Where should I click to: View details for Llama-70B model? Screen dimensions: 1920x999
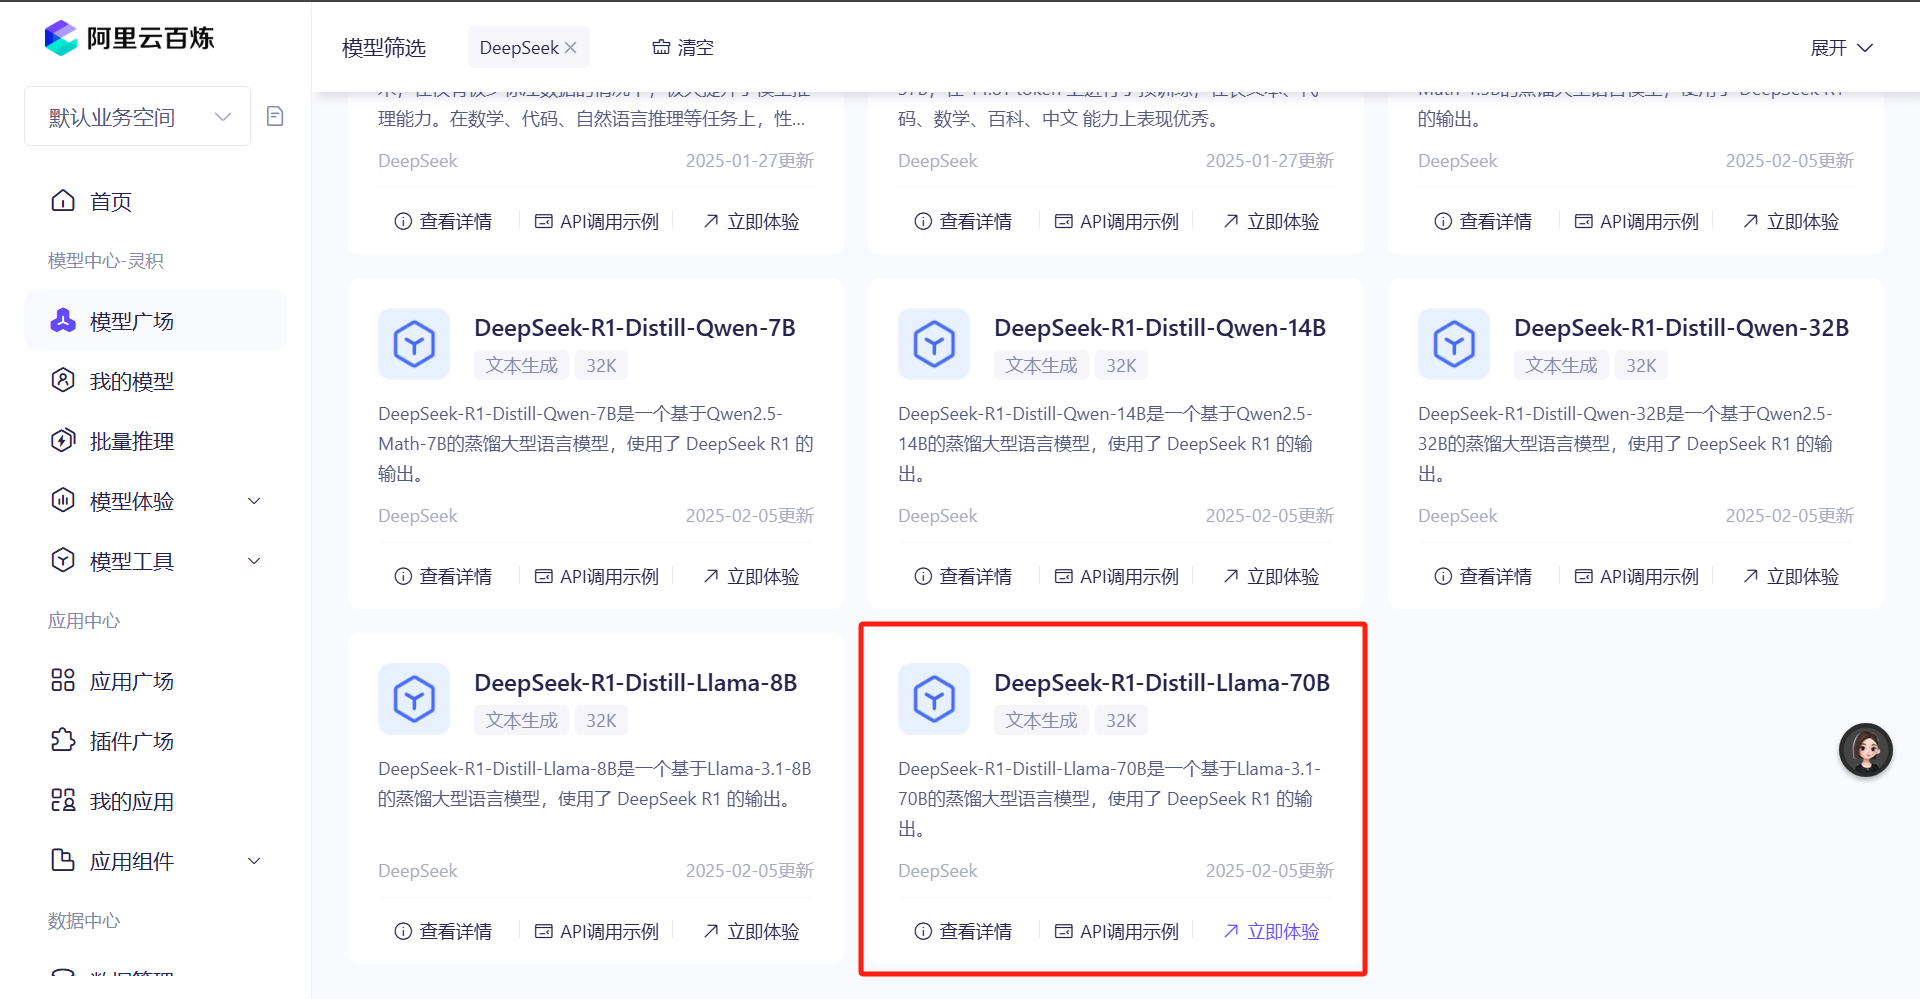point(963,931)
